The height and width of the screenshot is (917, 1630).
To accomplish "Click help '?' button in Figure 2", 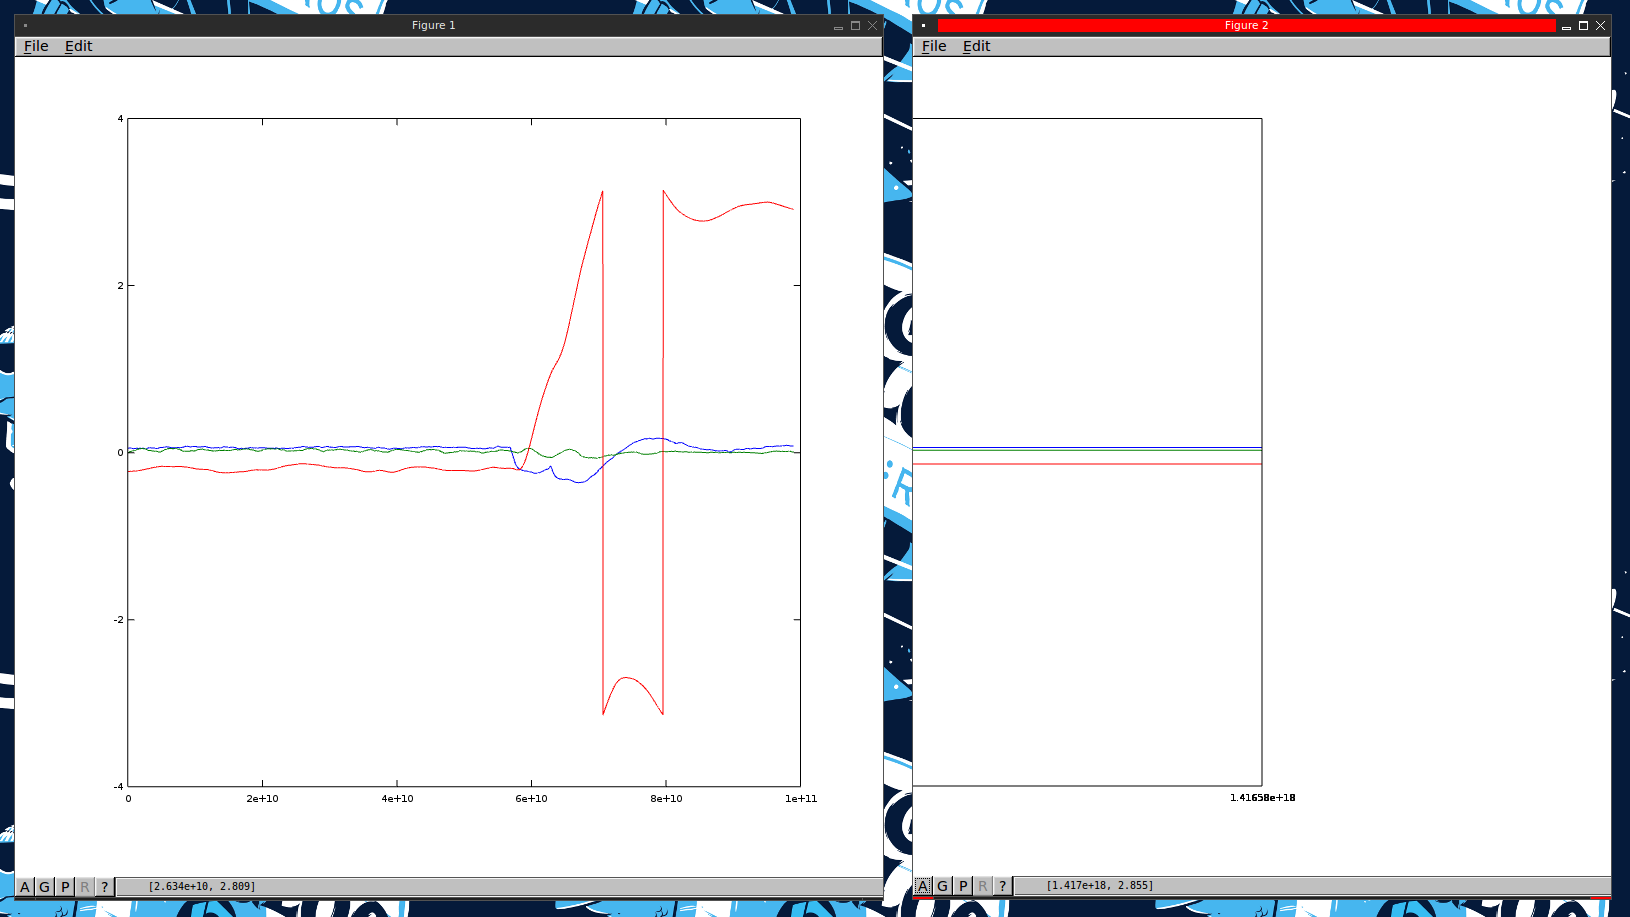I will (x=1002, y=886).
